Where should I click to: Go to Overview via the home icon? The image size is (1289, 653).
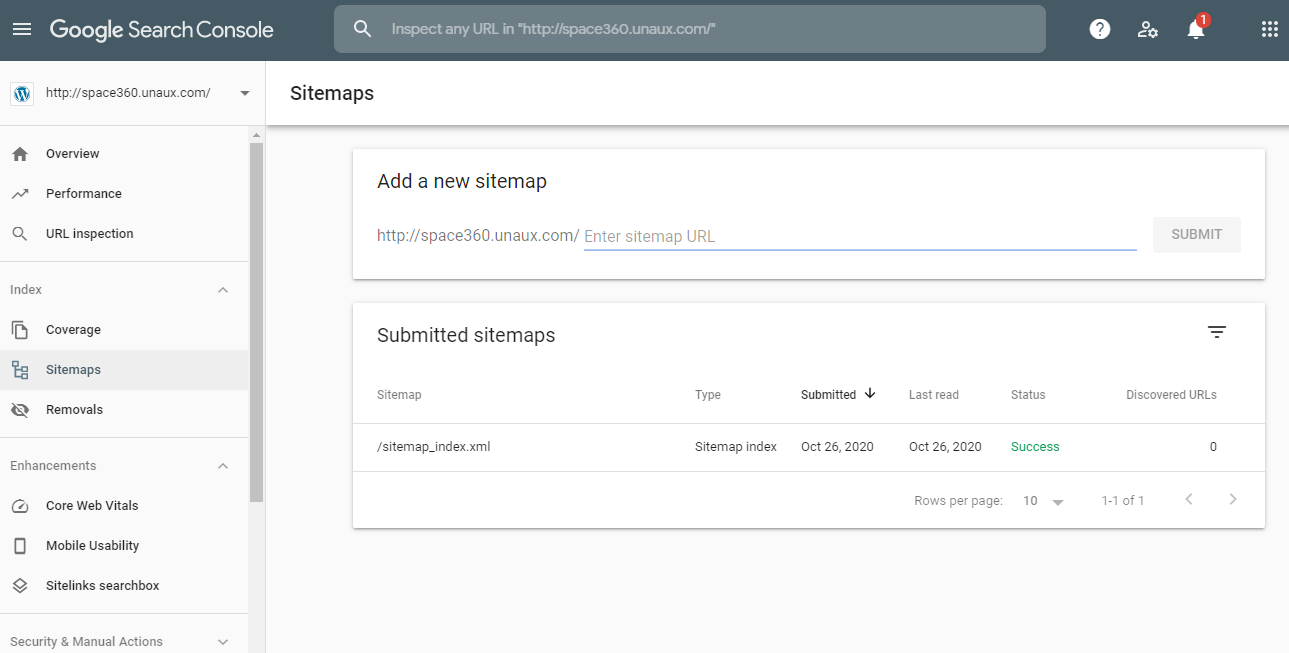click(20, 153)
